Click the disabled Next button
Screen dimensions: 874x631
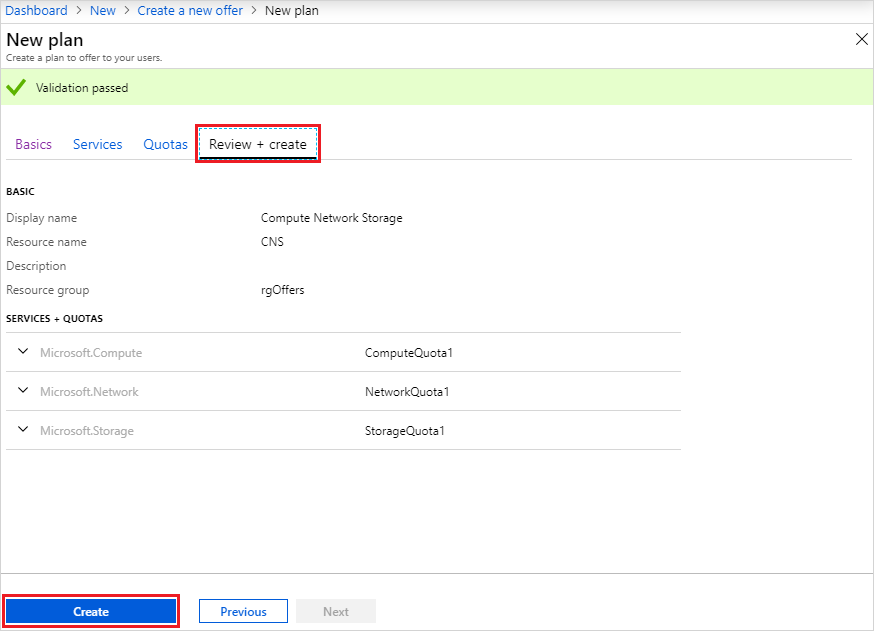tap(336, 610)
